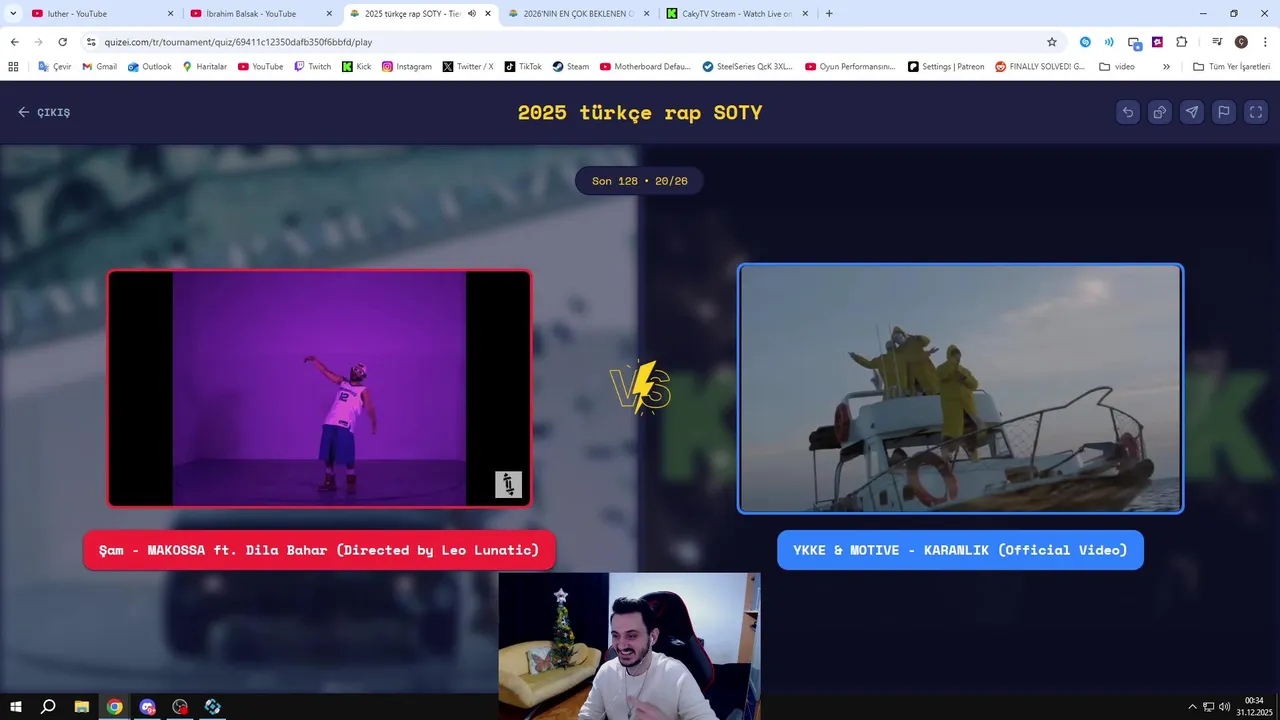Screen dimensions: 1280x720
Task: Open the Chrome profile avatar
Action: coord(1241,42)
